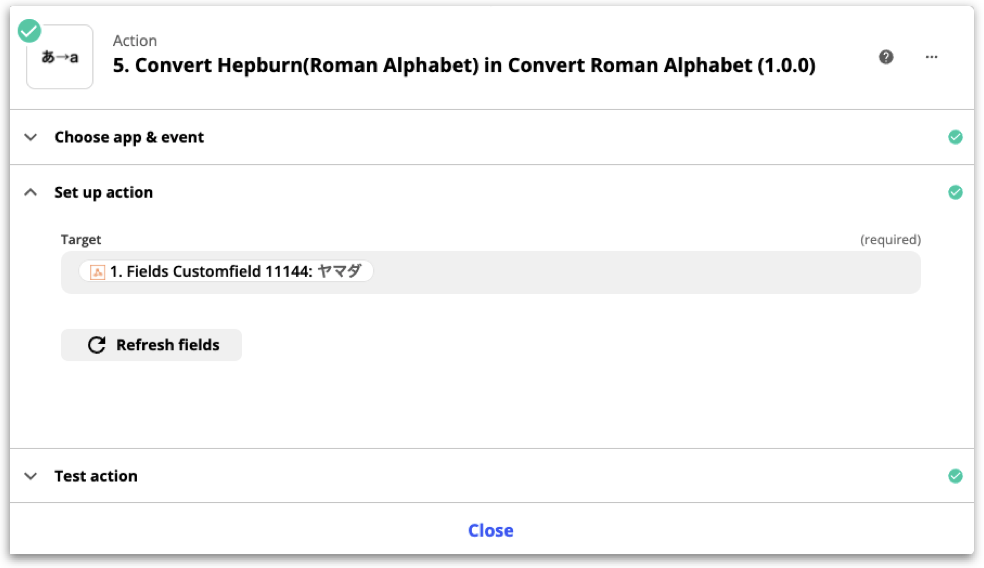The image size is (984, 568).
Task: Collapse the Set up action chevron
Action: coord(31,192)
